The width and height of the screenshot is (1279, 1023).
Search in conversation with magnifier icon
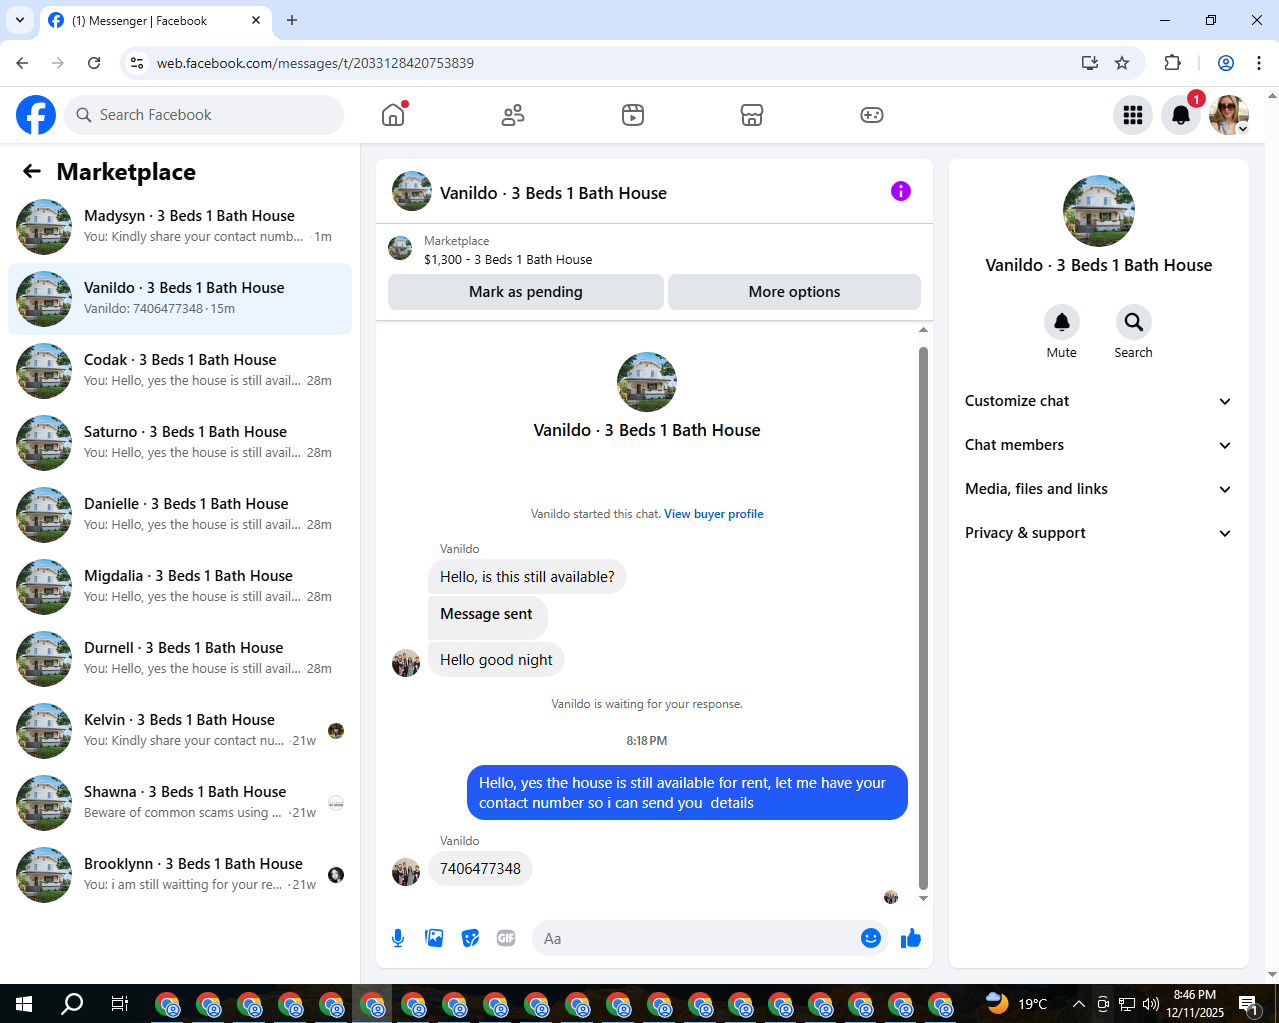(x=1133, y=322)
